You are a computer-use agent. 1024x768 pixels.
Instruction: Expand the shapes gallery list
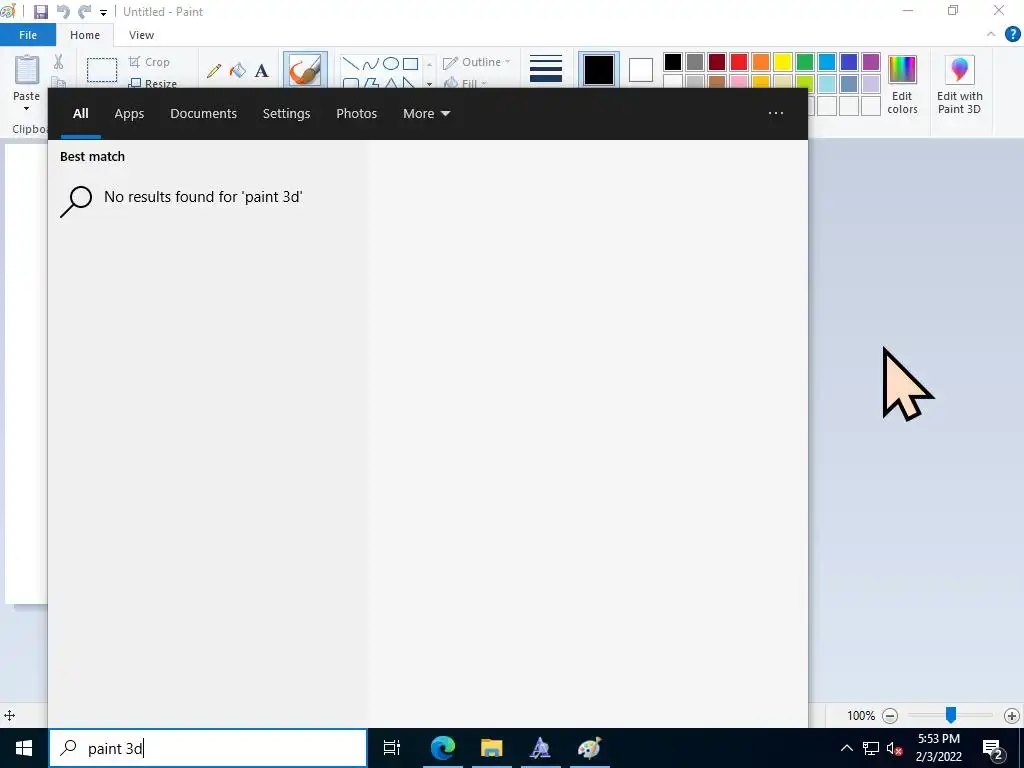429,84
